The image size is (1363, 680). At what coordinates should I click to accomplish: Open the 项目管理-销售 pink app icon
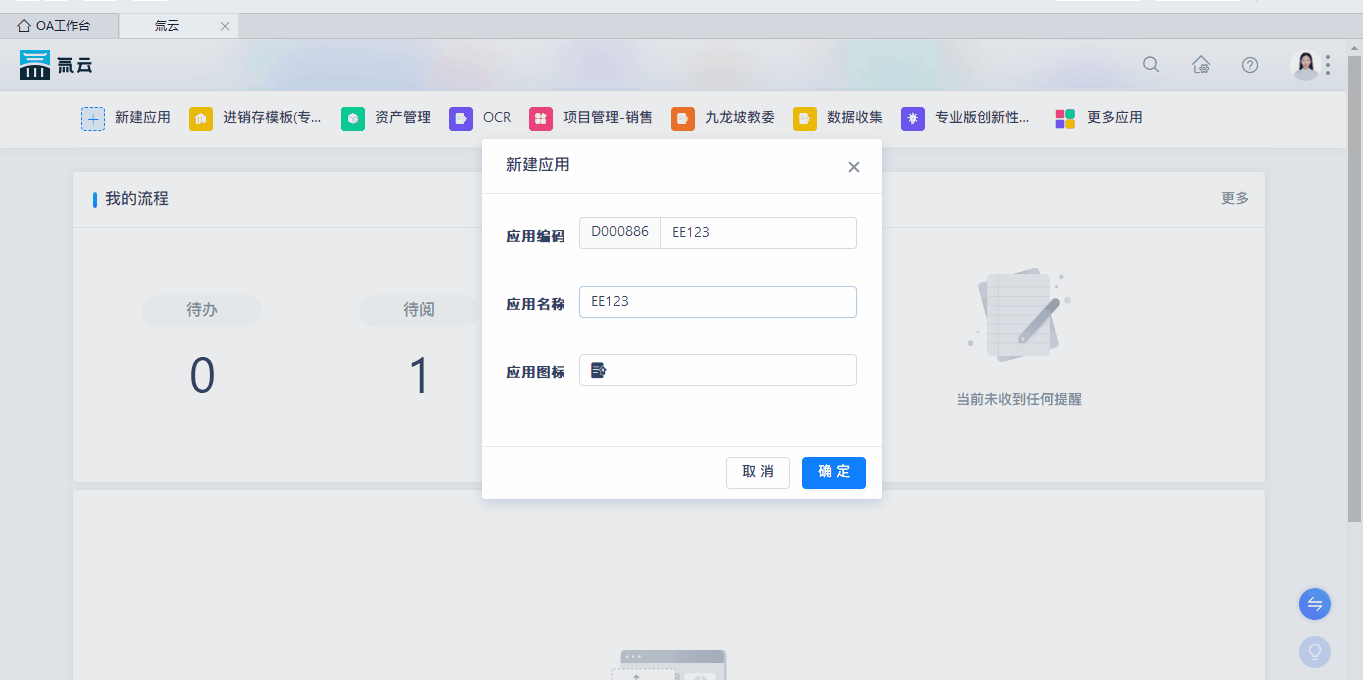point(541,119)
